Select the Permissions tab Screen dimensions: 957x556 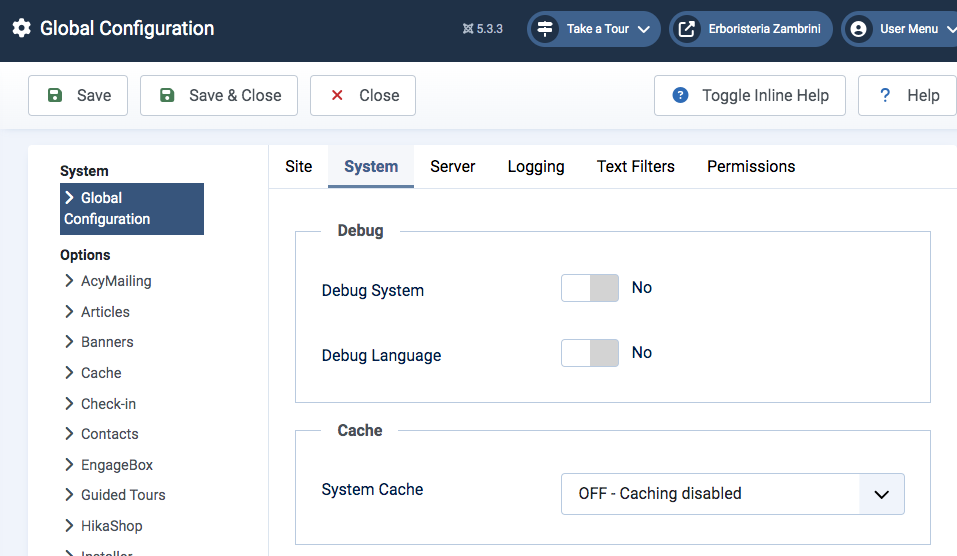coord(751,167)
